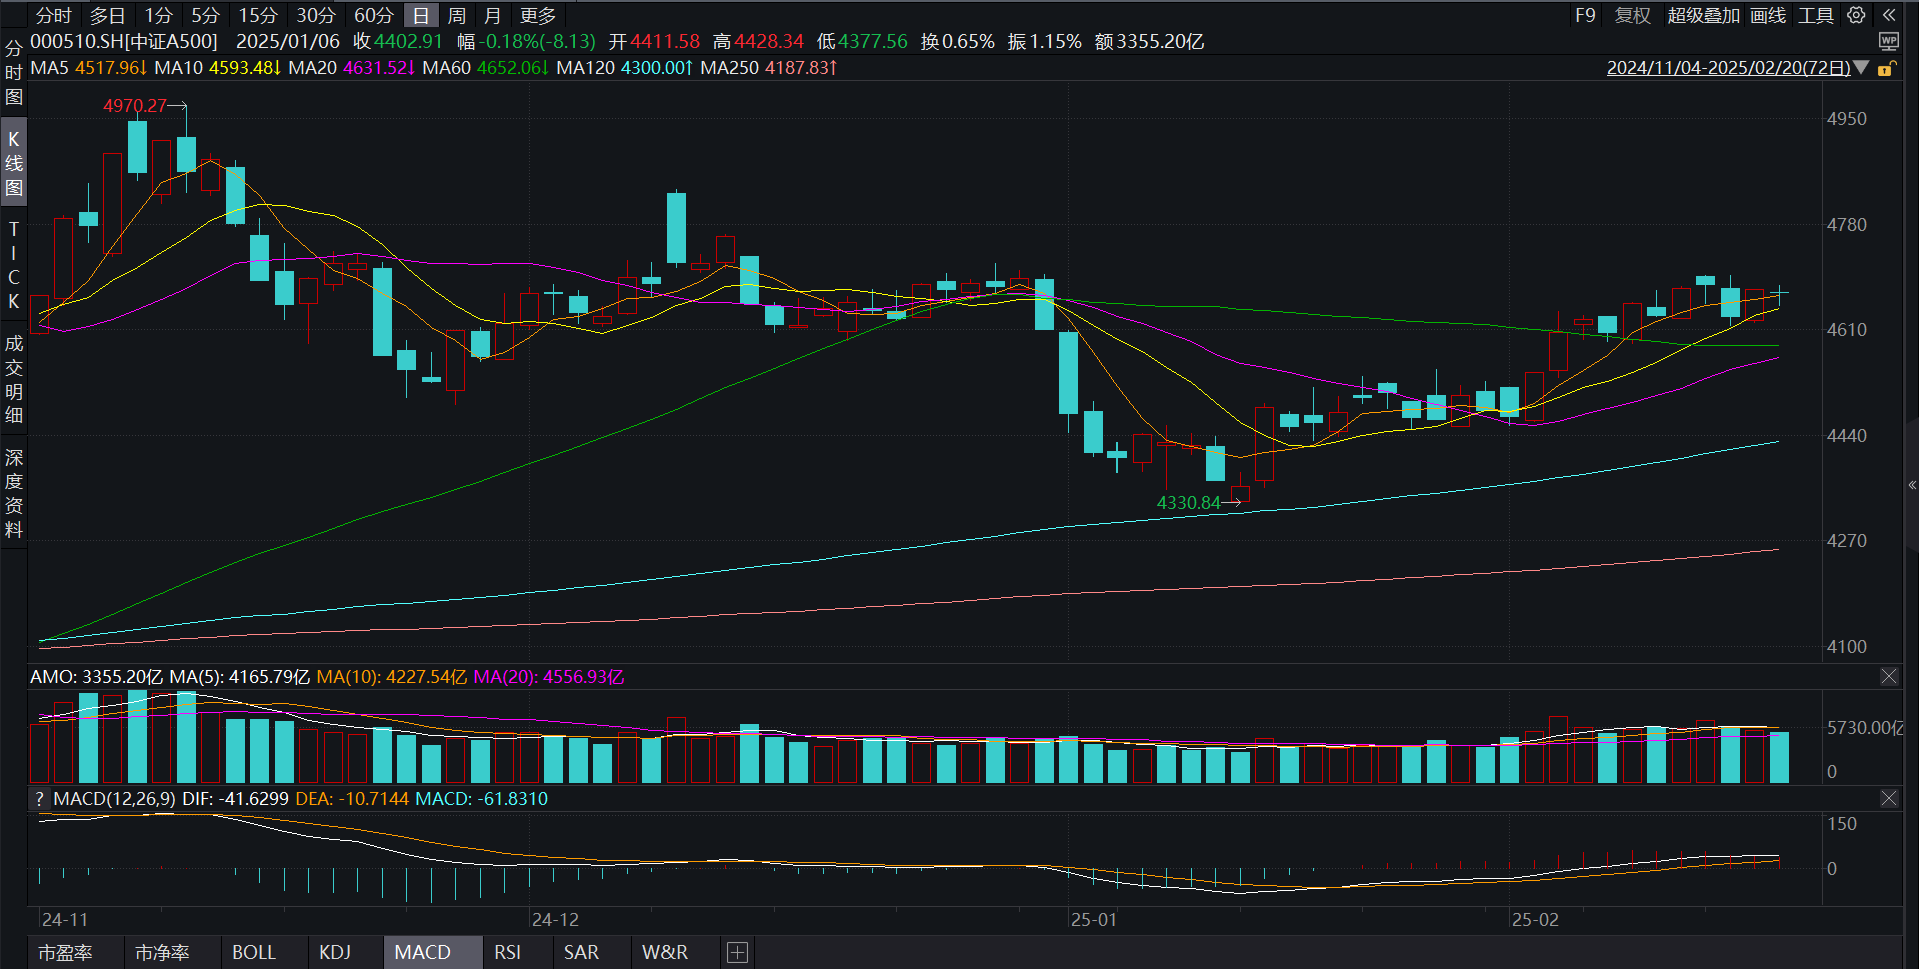Click the 2024/11/04-2025/02/20 date range link
The image size is (1919, 969).
pyautogui.click(x=1728, y=68)
